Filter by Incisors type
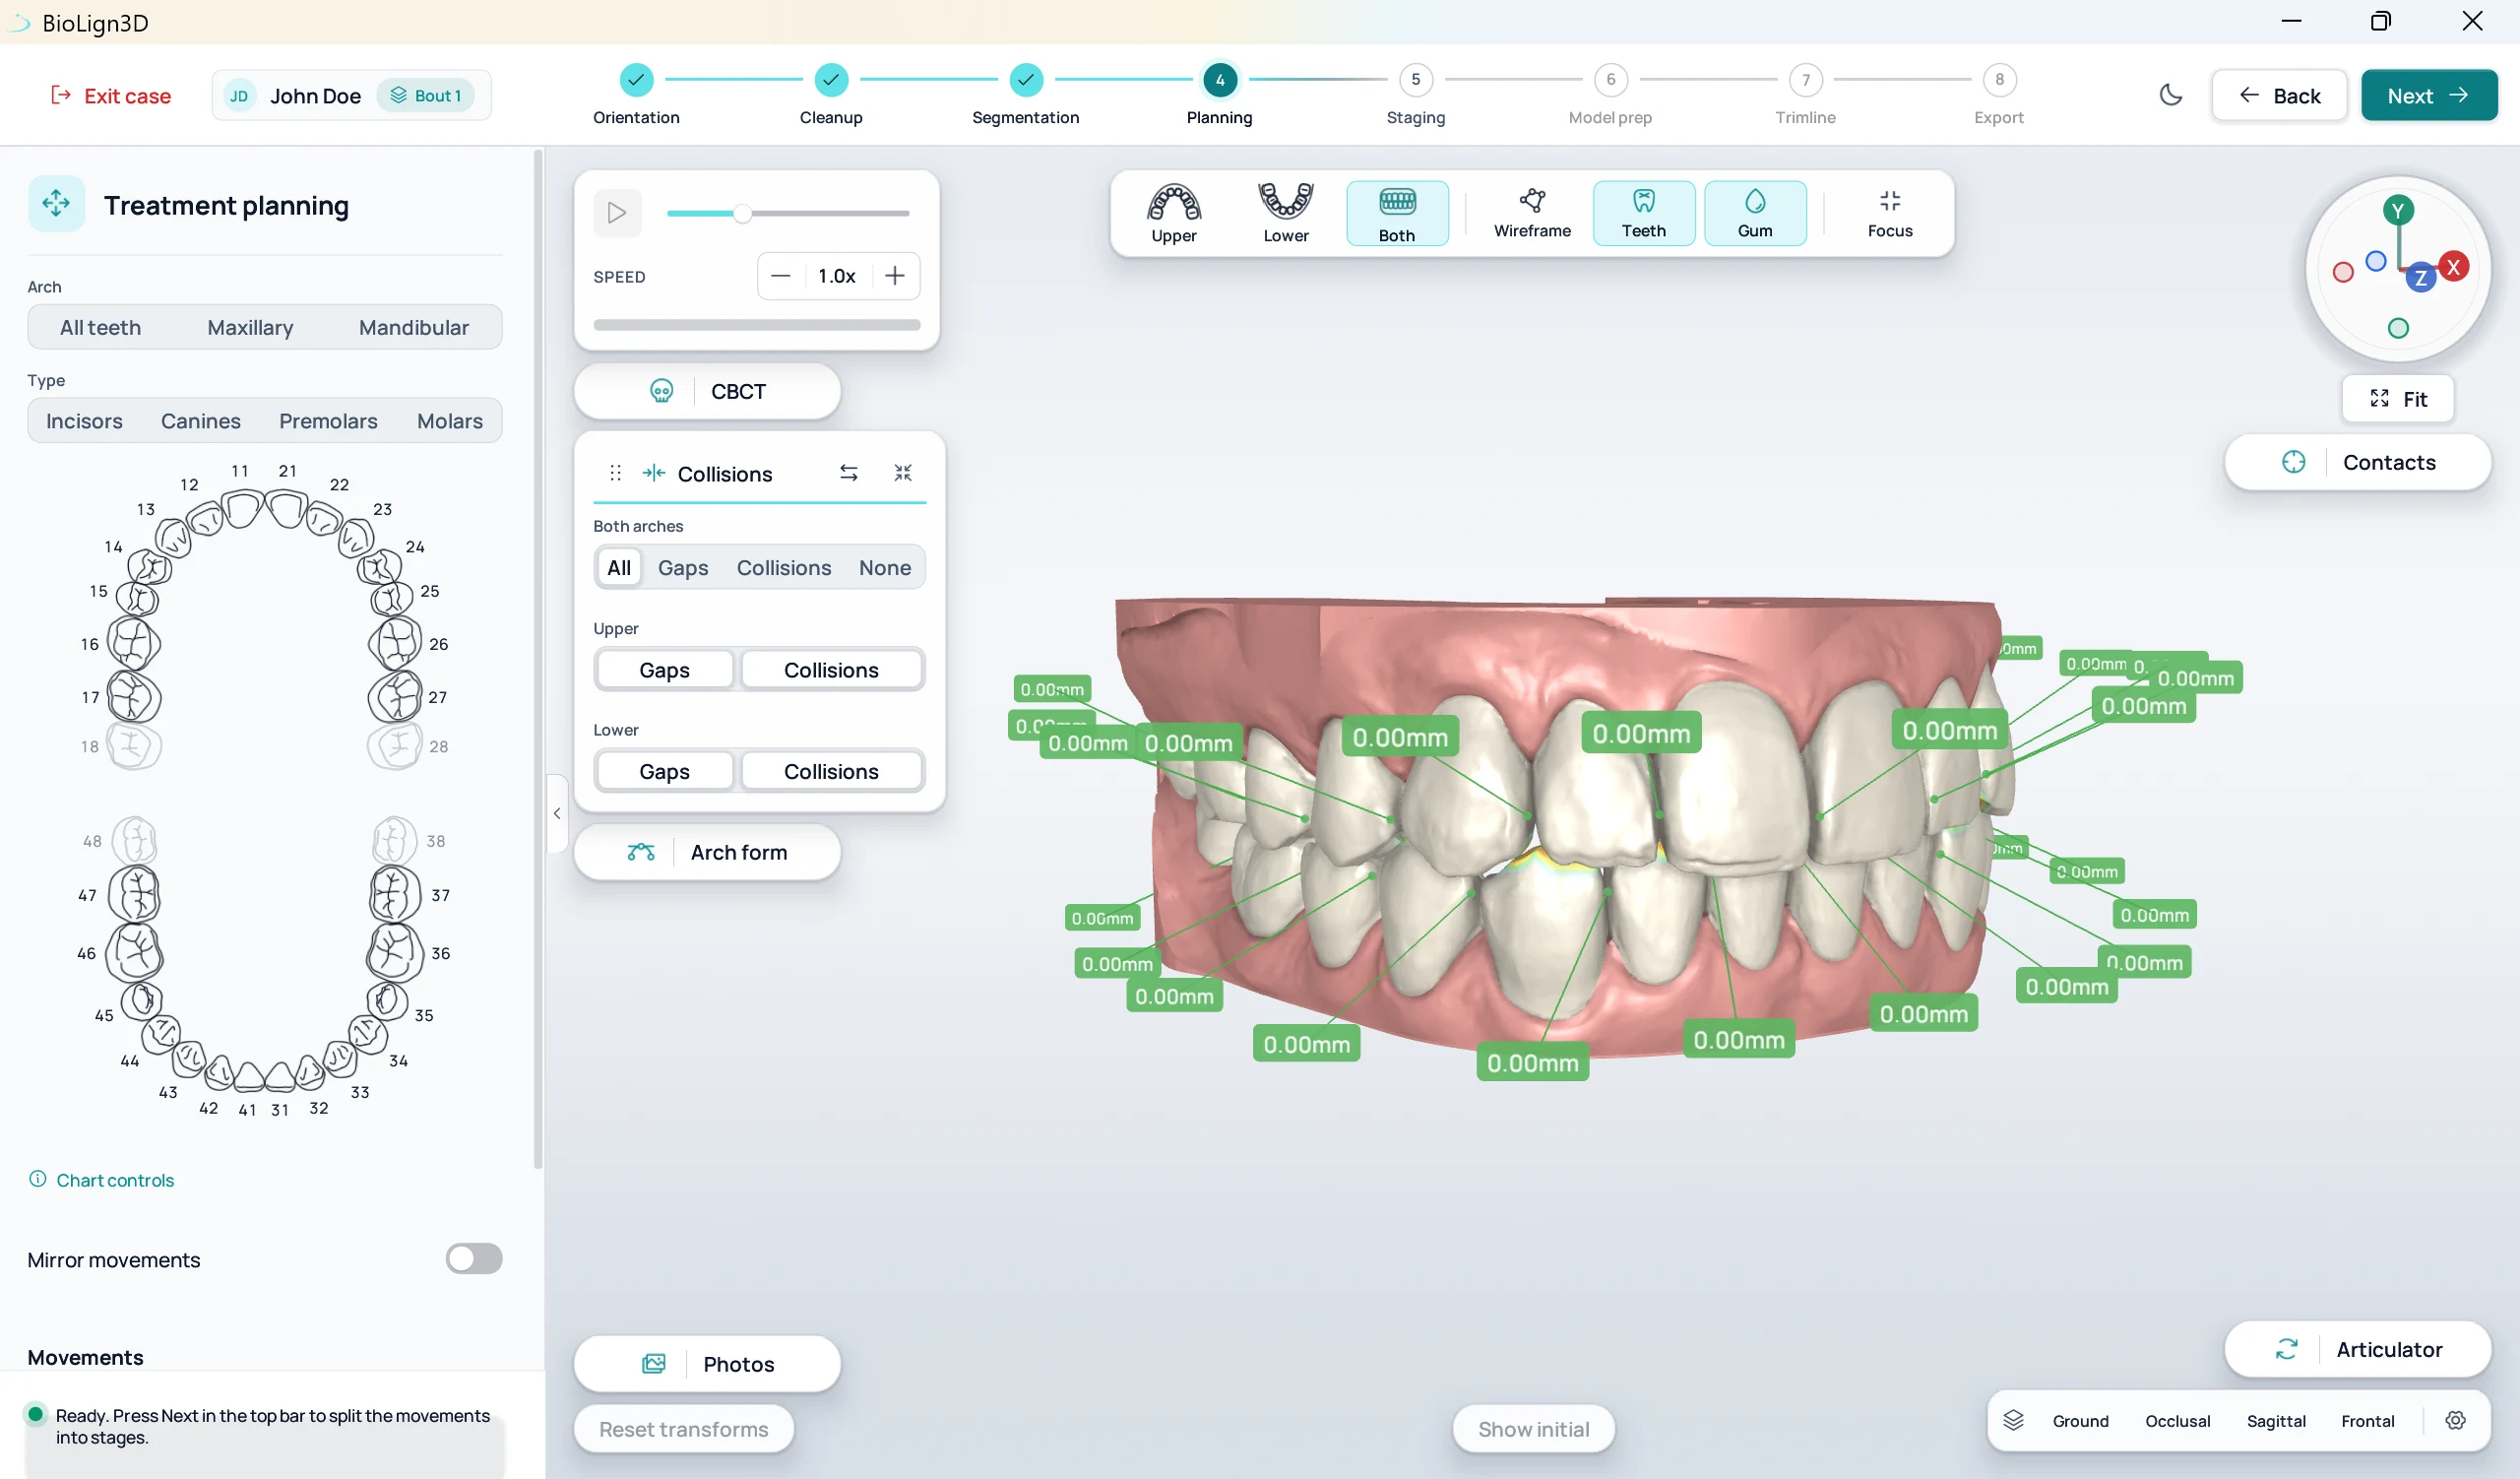Image resolution: width=2520 pixels, height=1479 pixels. [x=84, y=421]
